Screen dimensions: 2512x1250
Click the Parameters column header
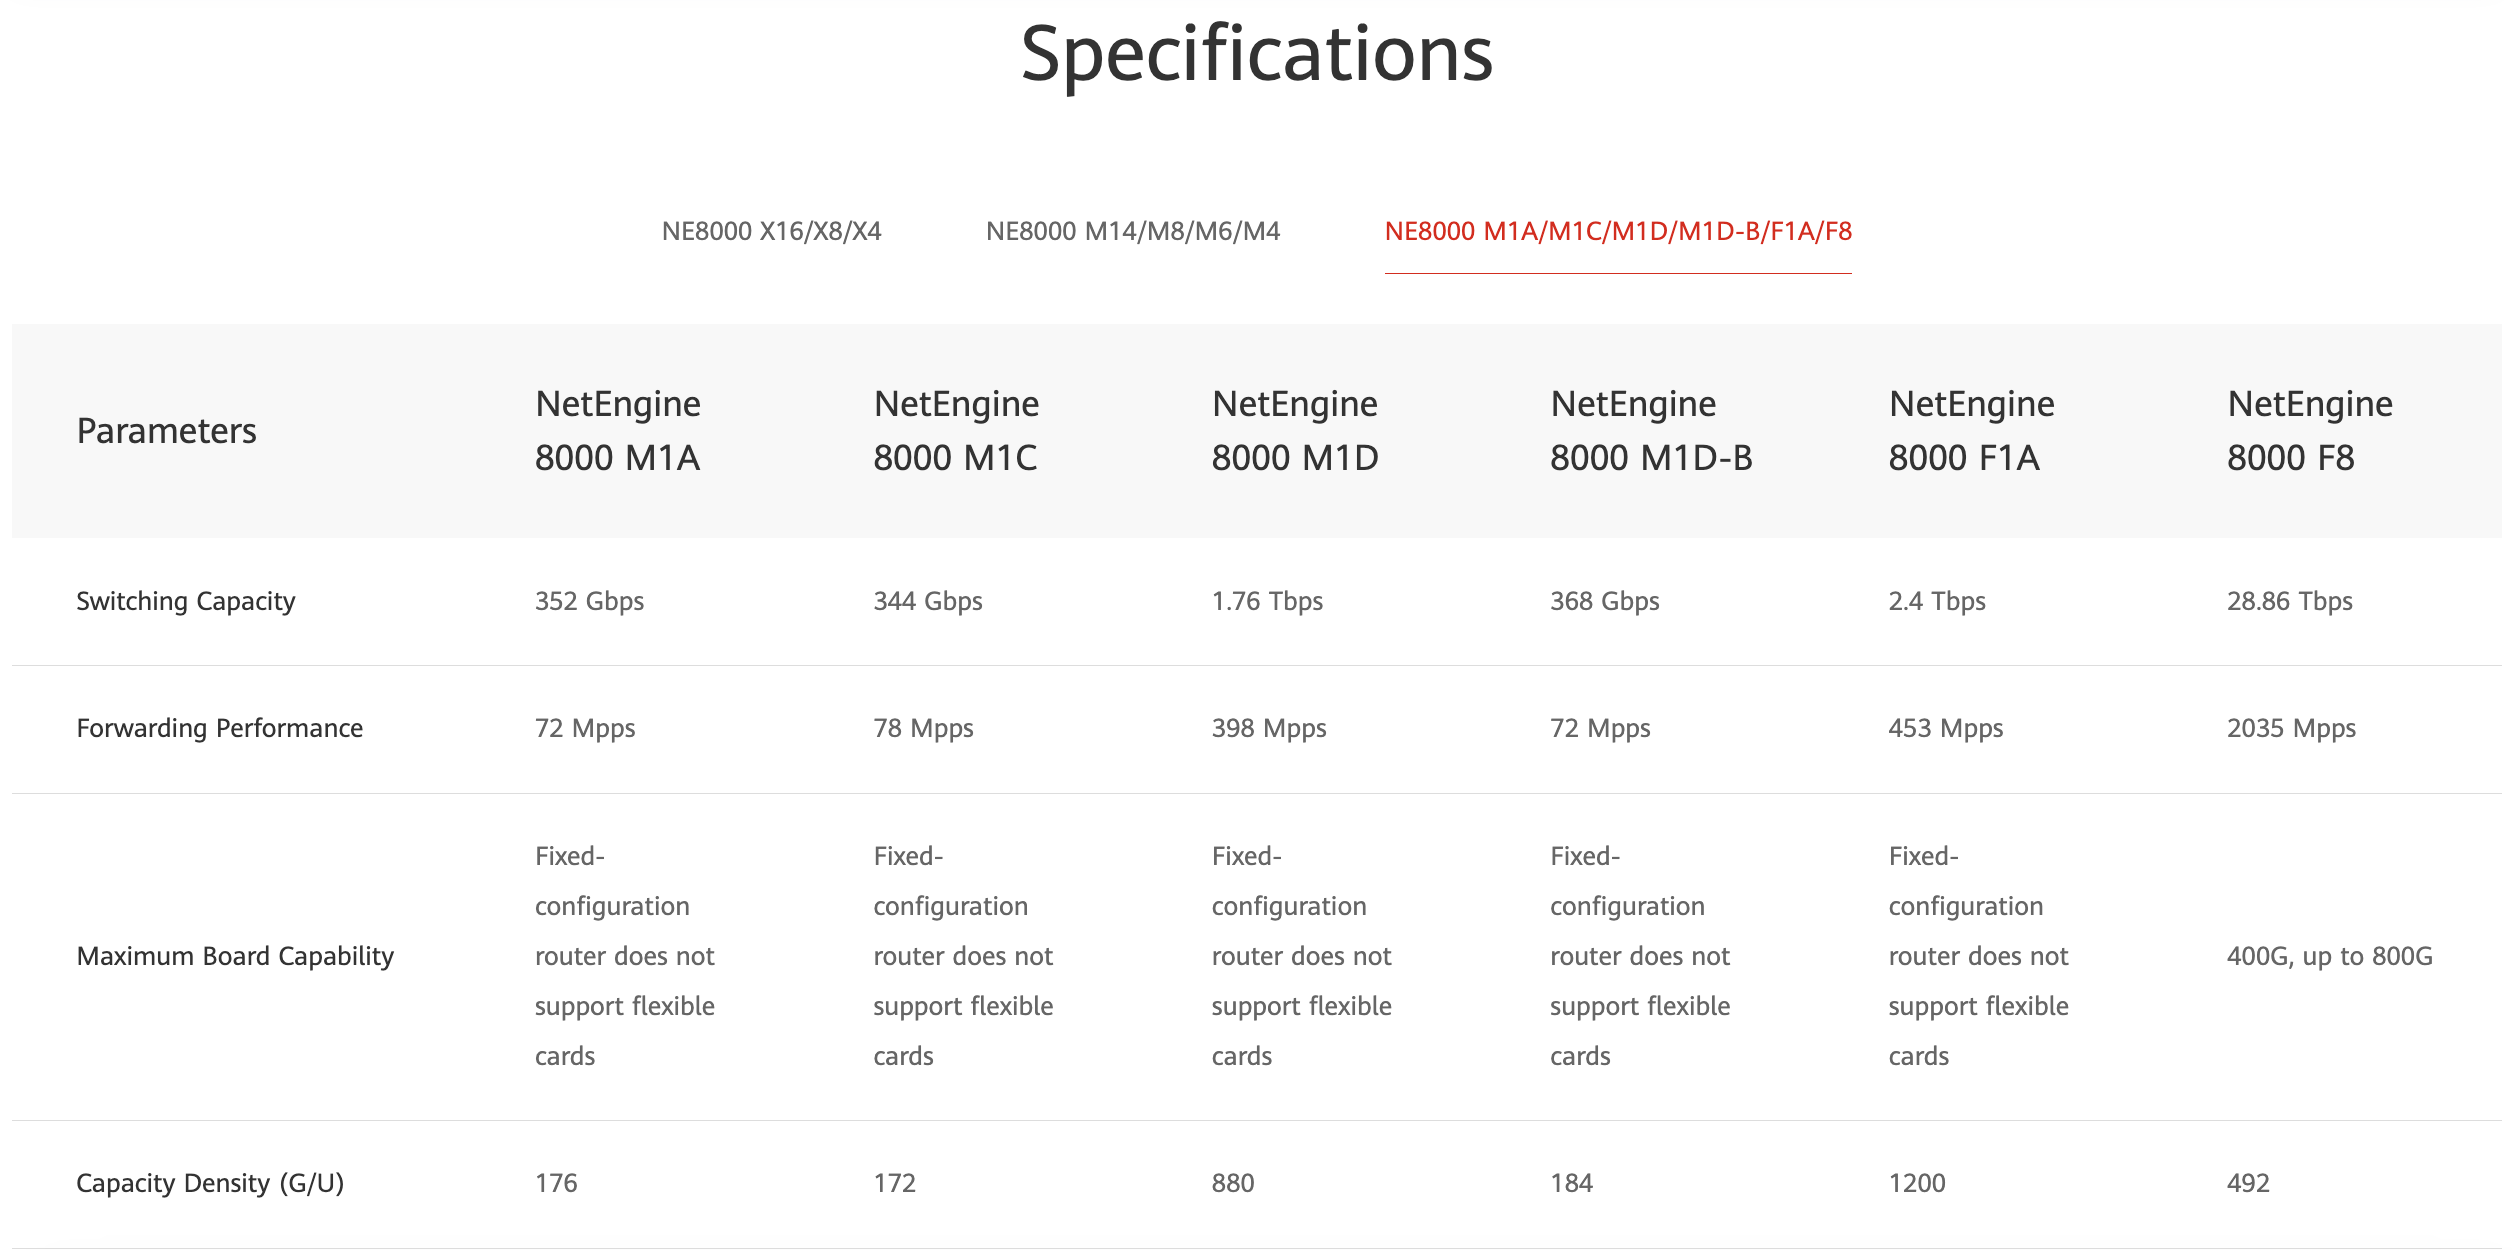(166, 431)
